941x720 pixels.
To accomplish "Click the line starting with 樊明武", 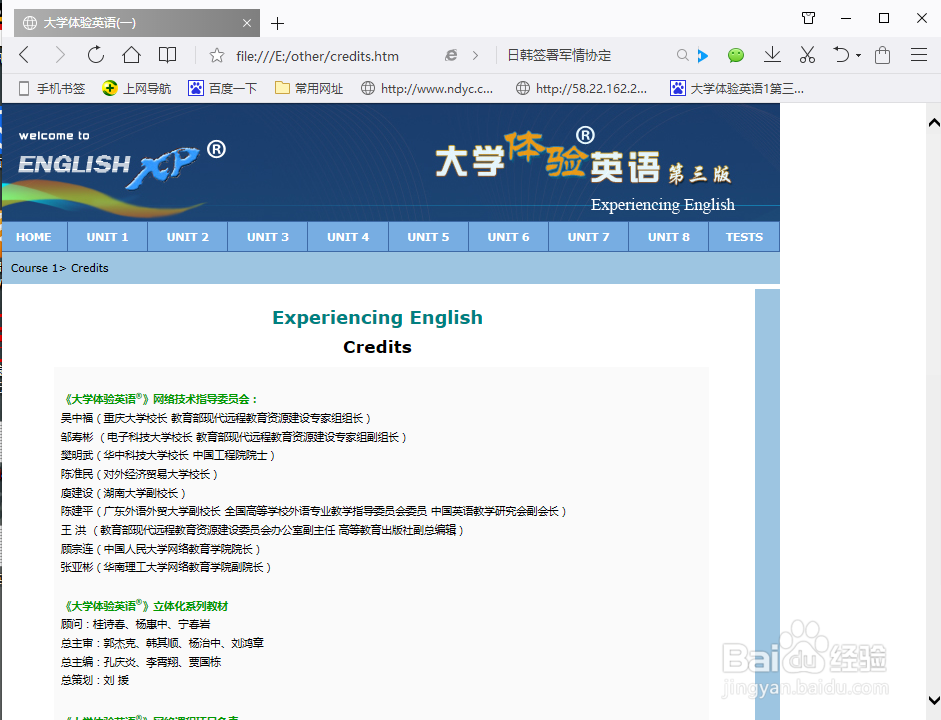I will [168, 456].
